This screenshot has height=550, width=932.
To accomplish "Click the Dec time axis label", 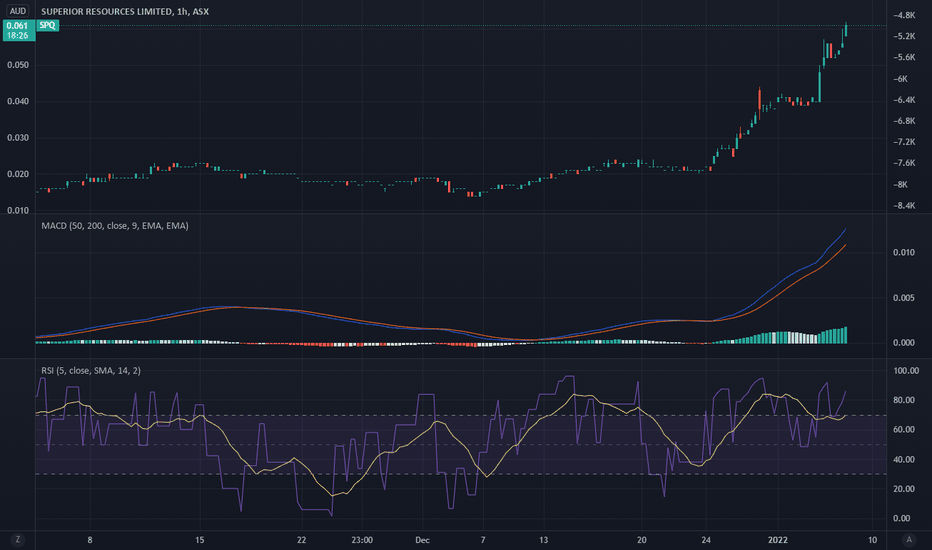I will click(422, 540).
